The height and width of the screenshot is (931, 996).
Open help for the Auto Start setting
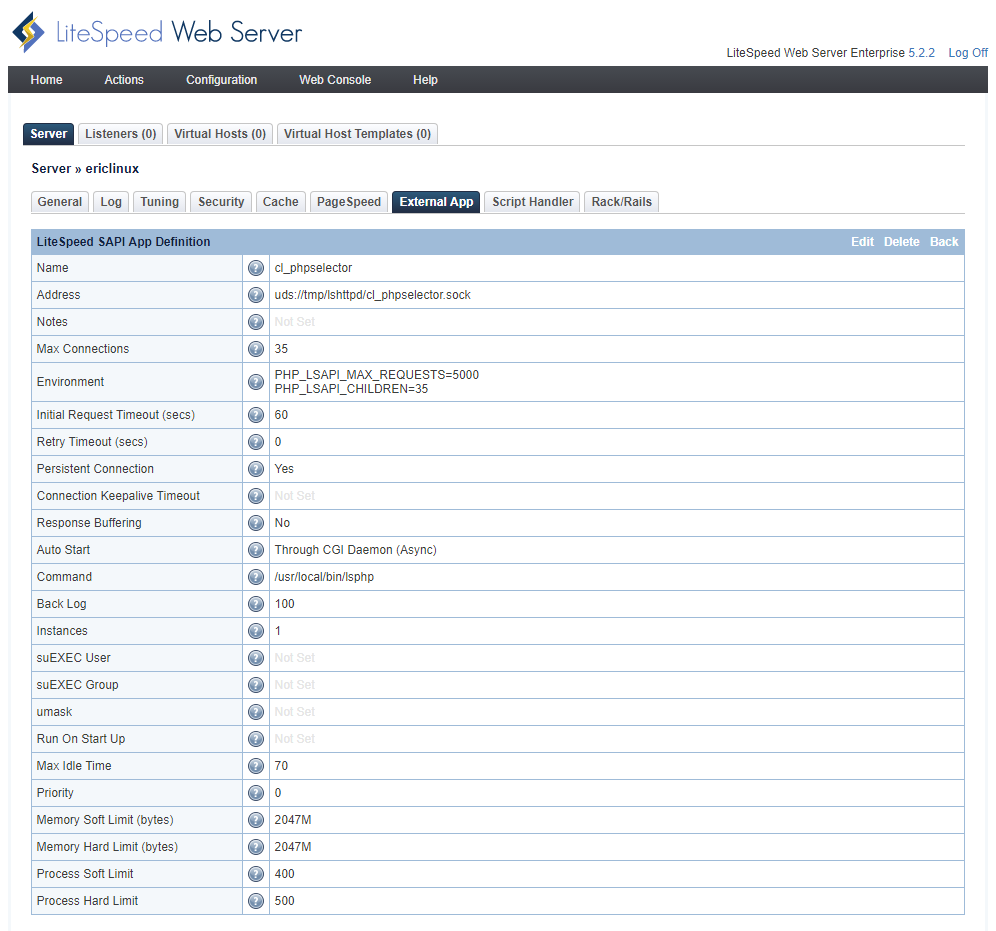click(256, 549)
